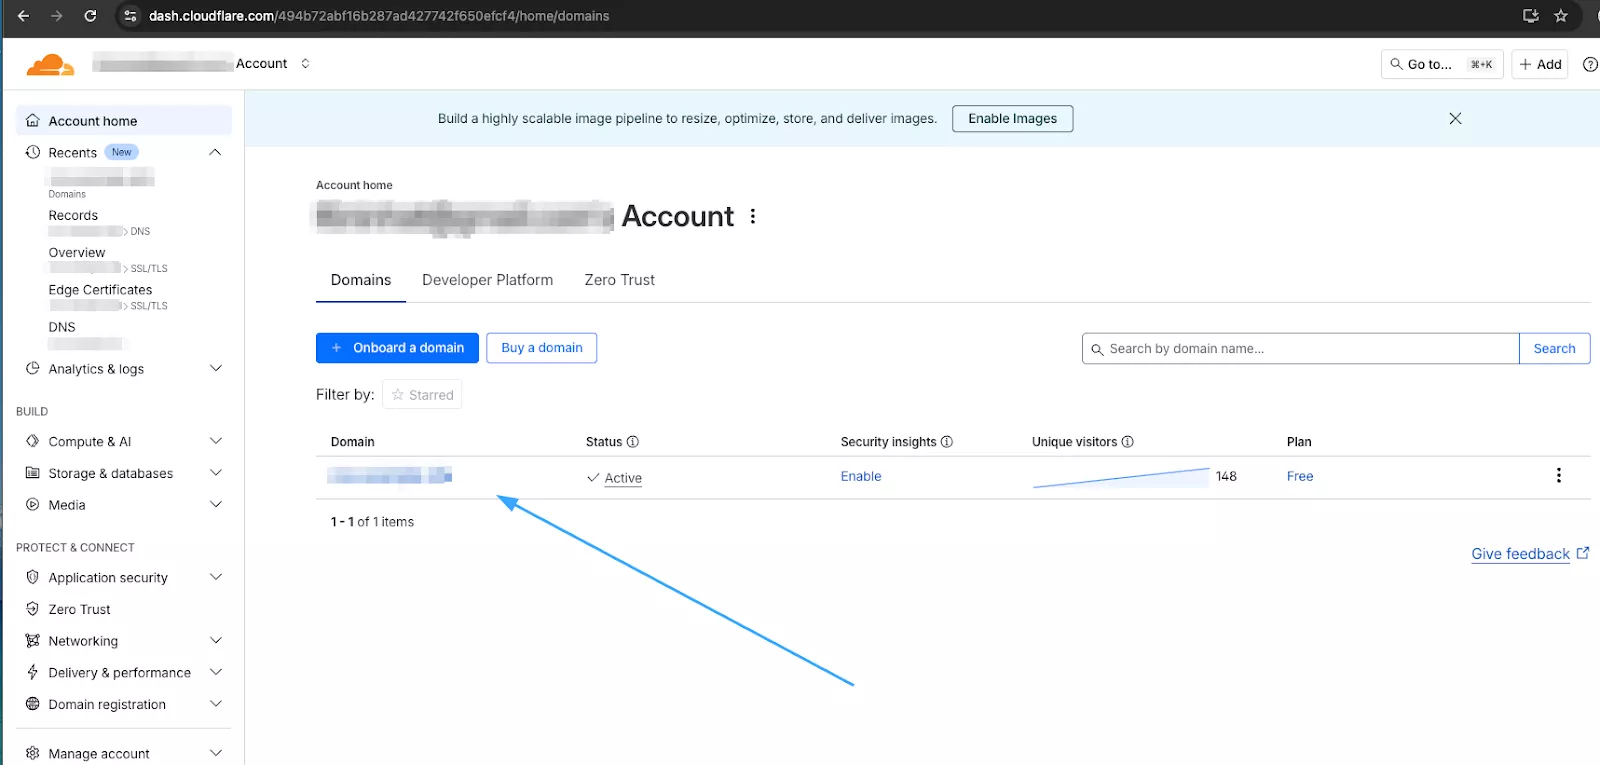1600x765 pixels.
Task: Click the Enable security insights link
Action: click(x=861, y=476)
